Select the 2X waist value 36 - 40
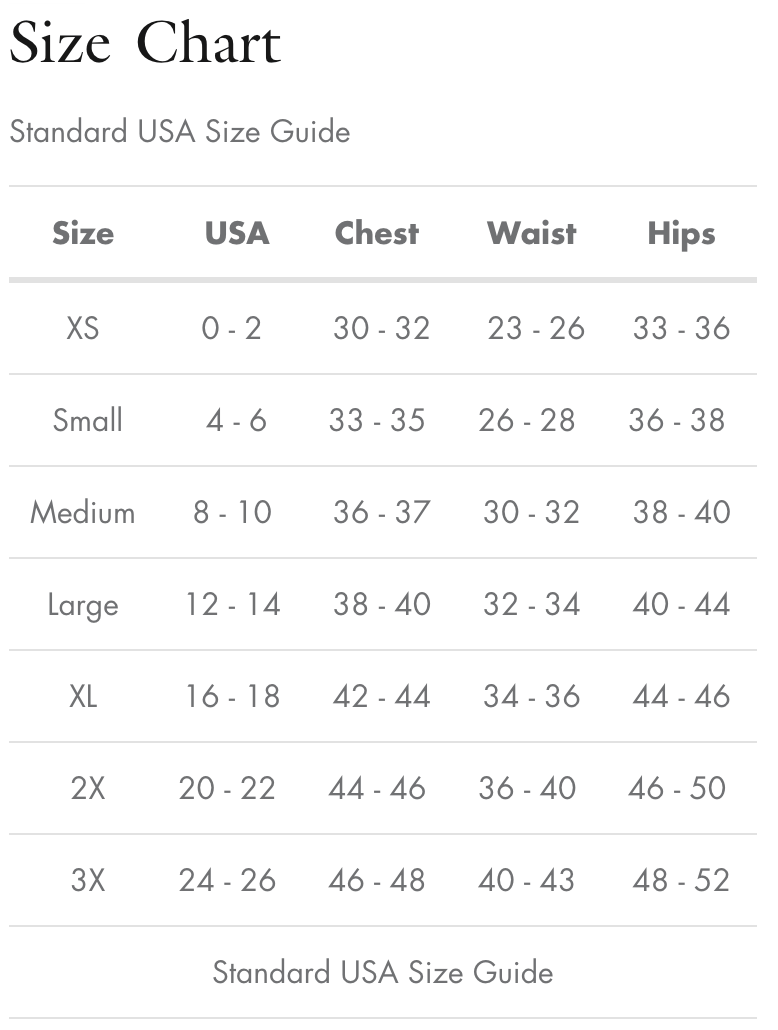 [x=527, y=788]
